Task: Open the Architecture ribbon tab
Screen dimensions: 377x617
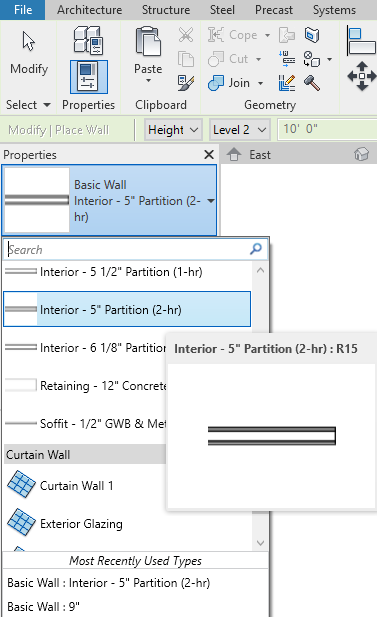Action: pos(90,10)
